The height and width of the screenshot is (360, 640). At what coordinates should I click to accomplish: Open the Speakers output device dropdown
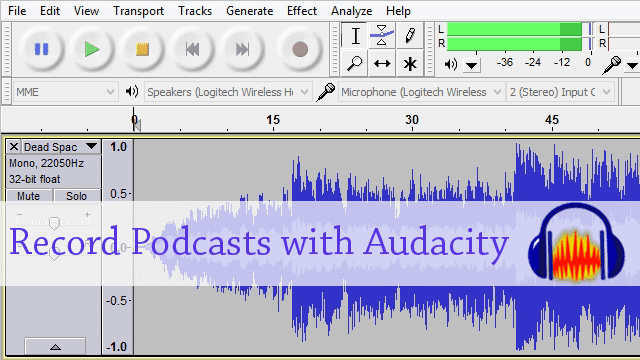(228, 92)
